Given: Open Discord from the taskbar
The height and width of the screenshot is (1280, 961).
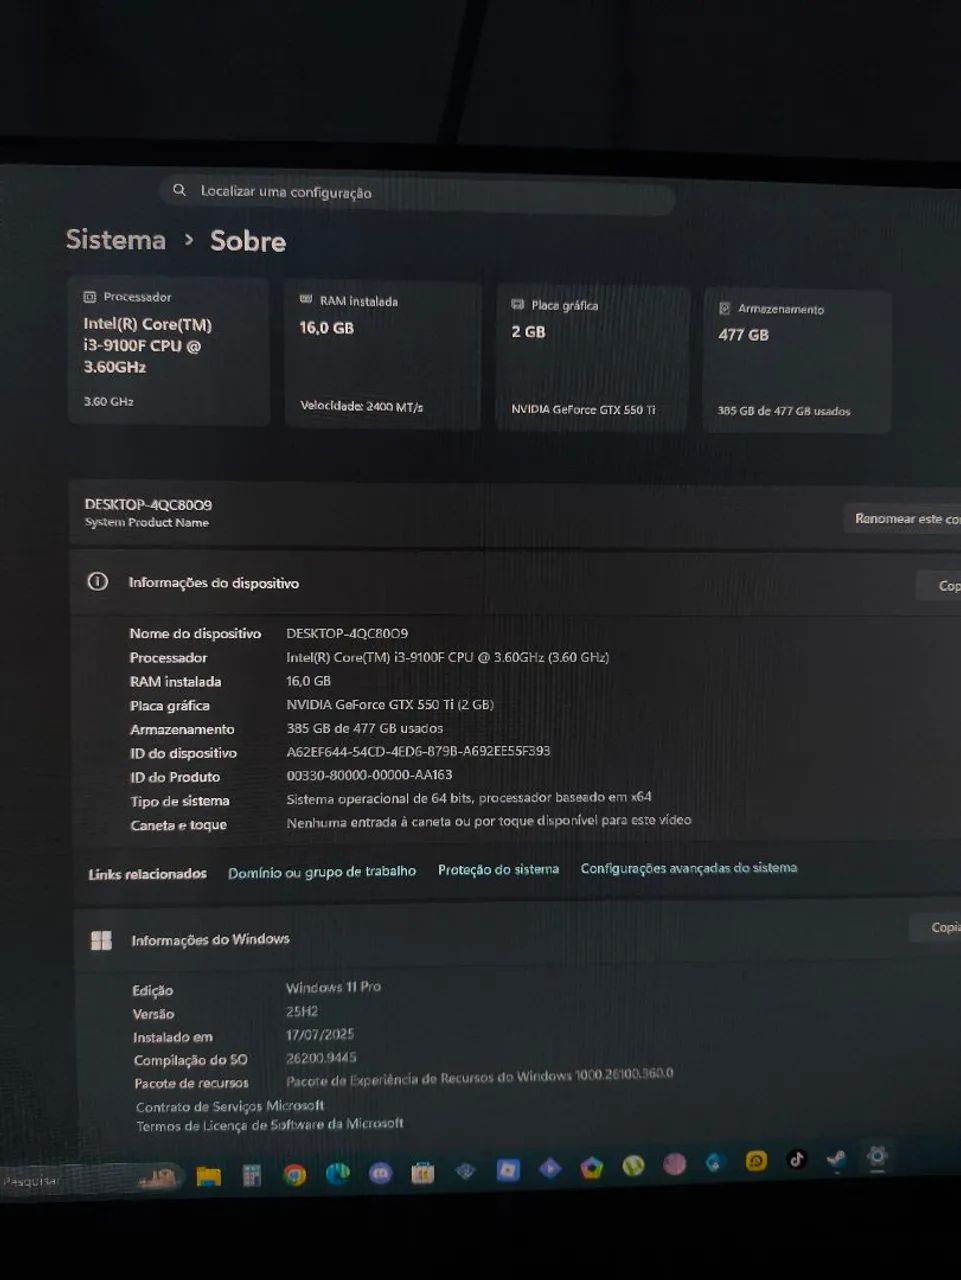Looking at the screenshot, I should [380, 1172].
